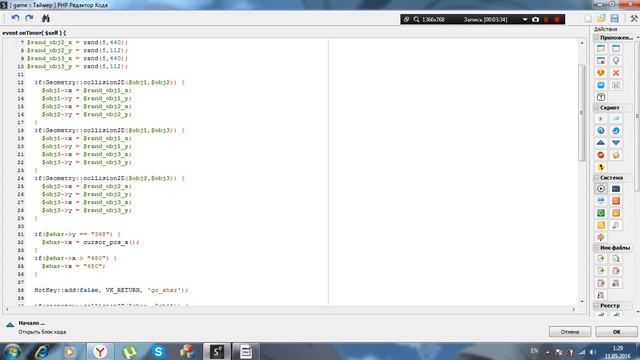Open uTorrent from the taskbar
Viewport: 640px width, 360px height.
coord(129,351)
